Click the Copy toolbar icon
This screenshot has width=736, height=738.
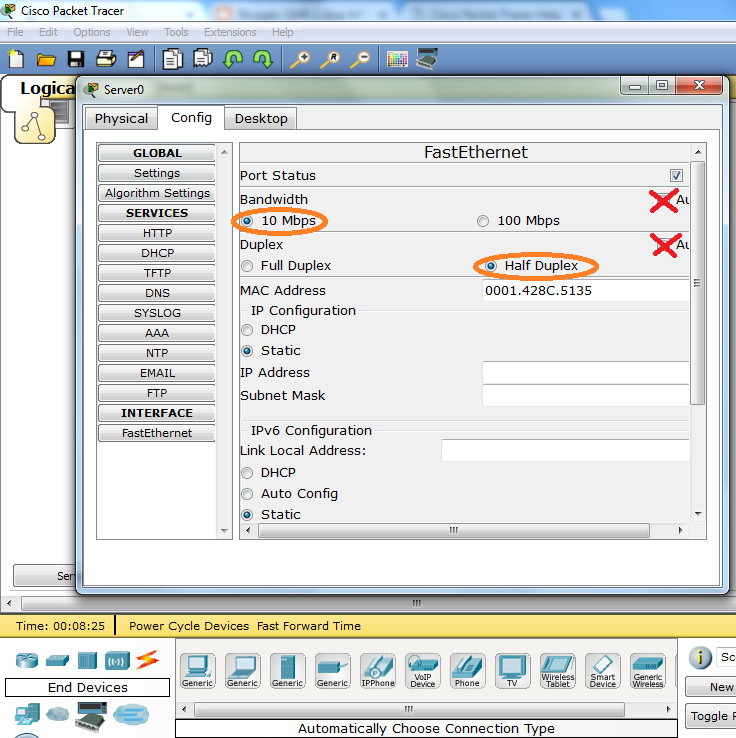[173, 59]
